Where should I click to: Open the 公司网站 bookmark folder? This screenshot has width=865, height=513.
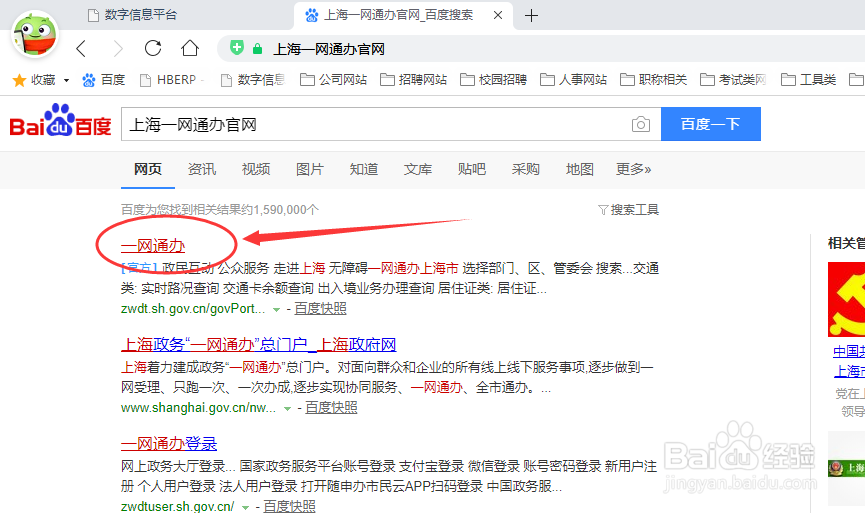pos(333,80)
